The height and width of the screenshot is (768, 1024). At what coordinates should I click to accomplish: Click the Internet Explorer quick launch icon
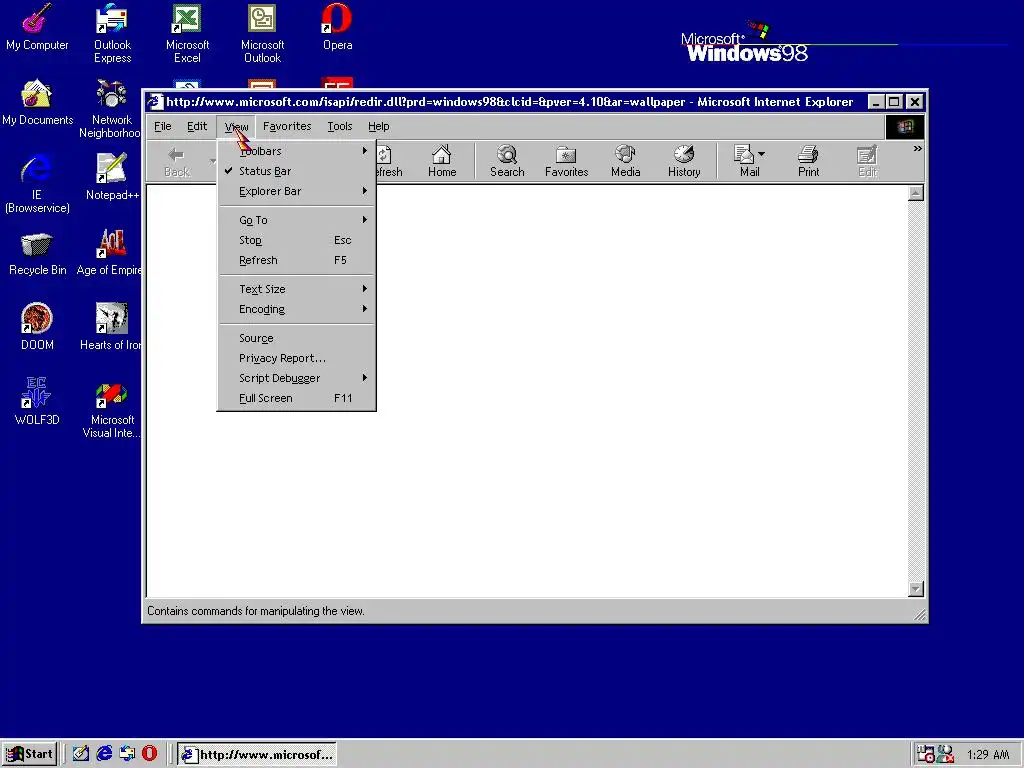point(104,754)
